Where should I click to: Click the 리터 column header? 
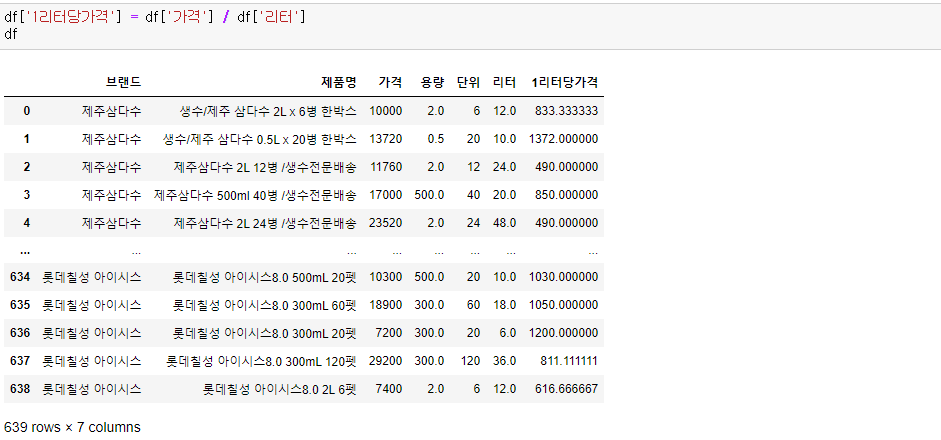point(504,82)
